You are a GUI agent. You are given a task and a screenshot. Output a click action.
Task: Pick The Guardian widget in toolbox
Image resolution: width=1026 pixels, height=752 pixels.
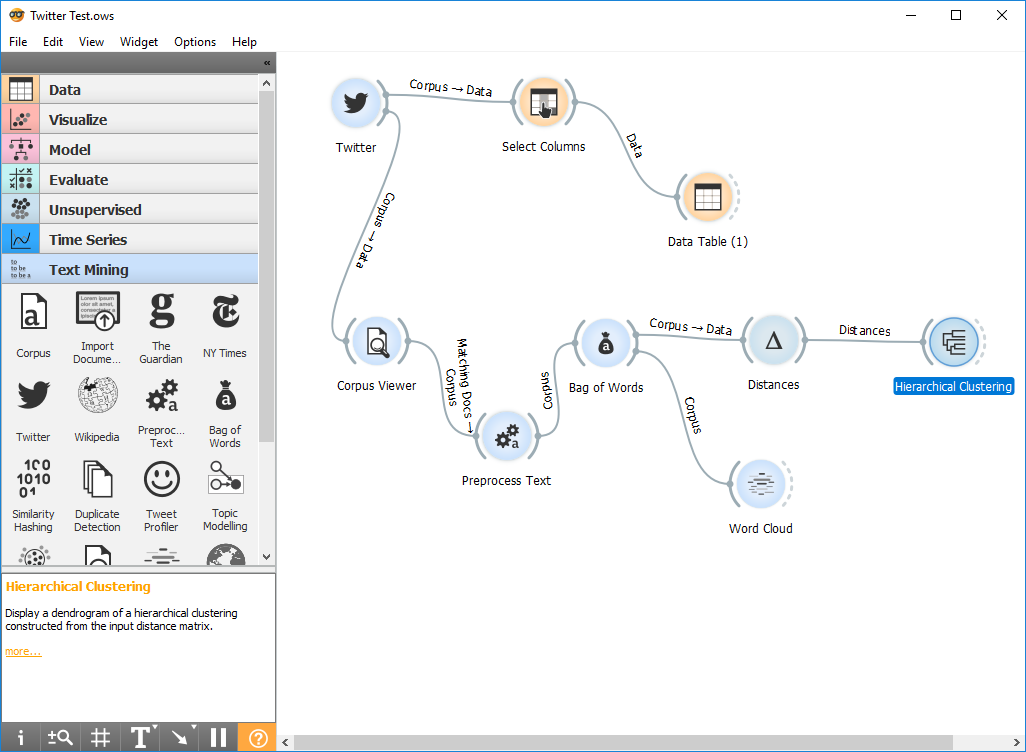point(161,327)
